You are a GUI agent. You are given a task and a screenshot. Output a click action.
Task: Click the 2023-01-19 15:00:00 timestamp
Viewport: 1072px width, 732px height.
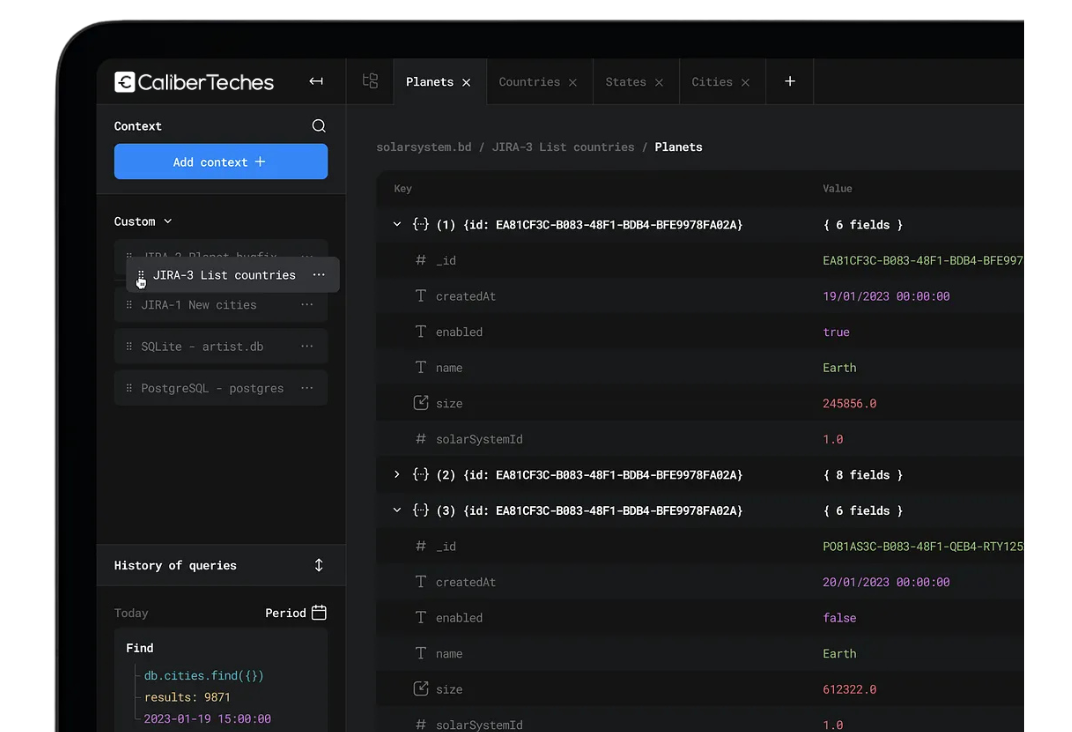207,719
